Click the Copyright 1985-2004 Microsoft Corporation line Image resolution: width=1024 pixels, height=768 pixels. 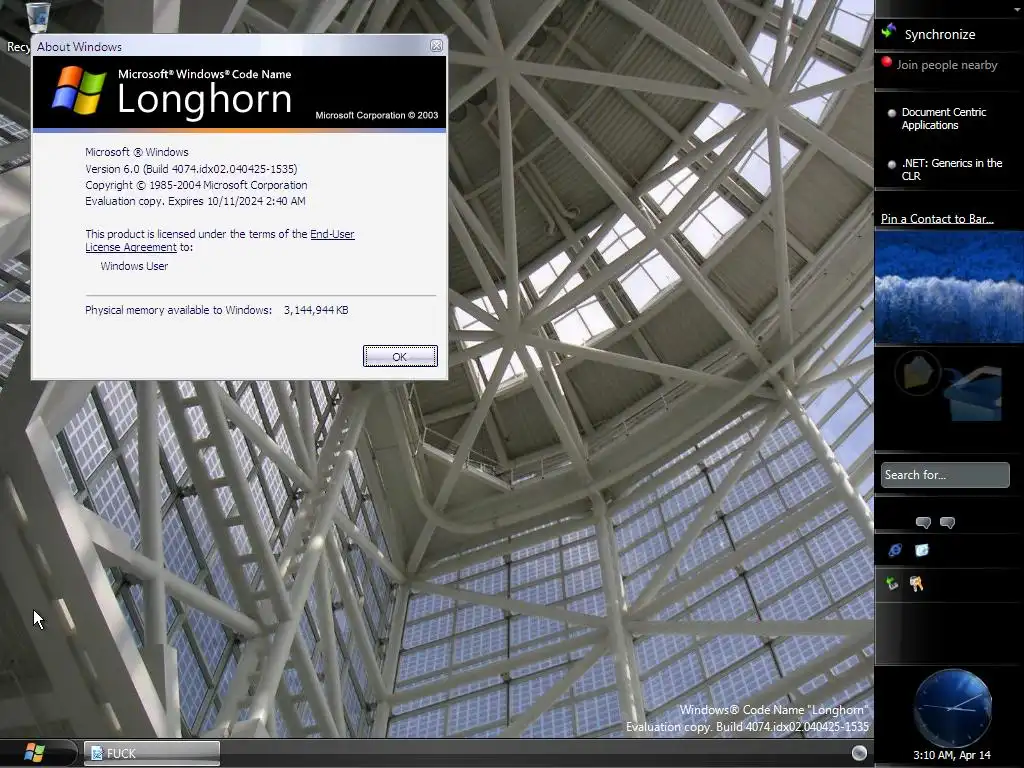tap(196, 185)
